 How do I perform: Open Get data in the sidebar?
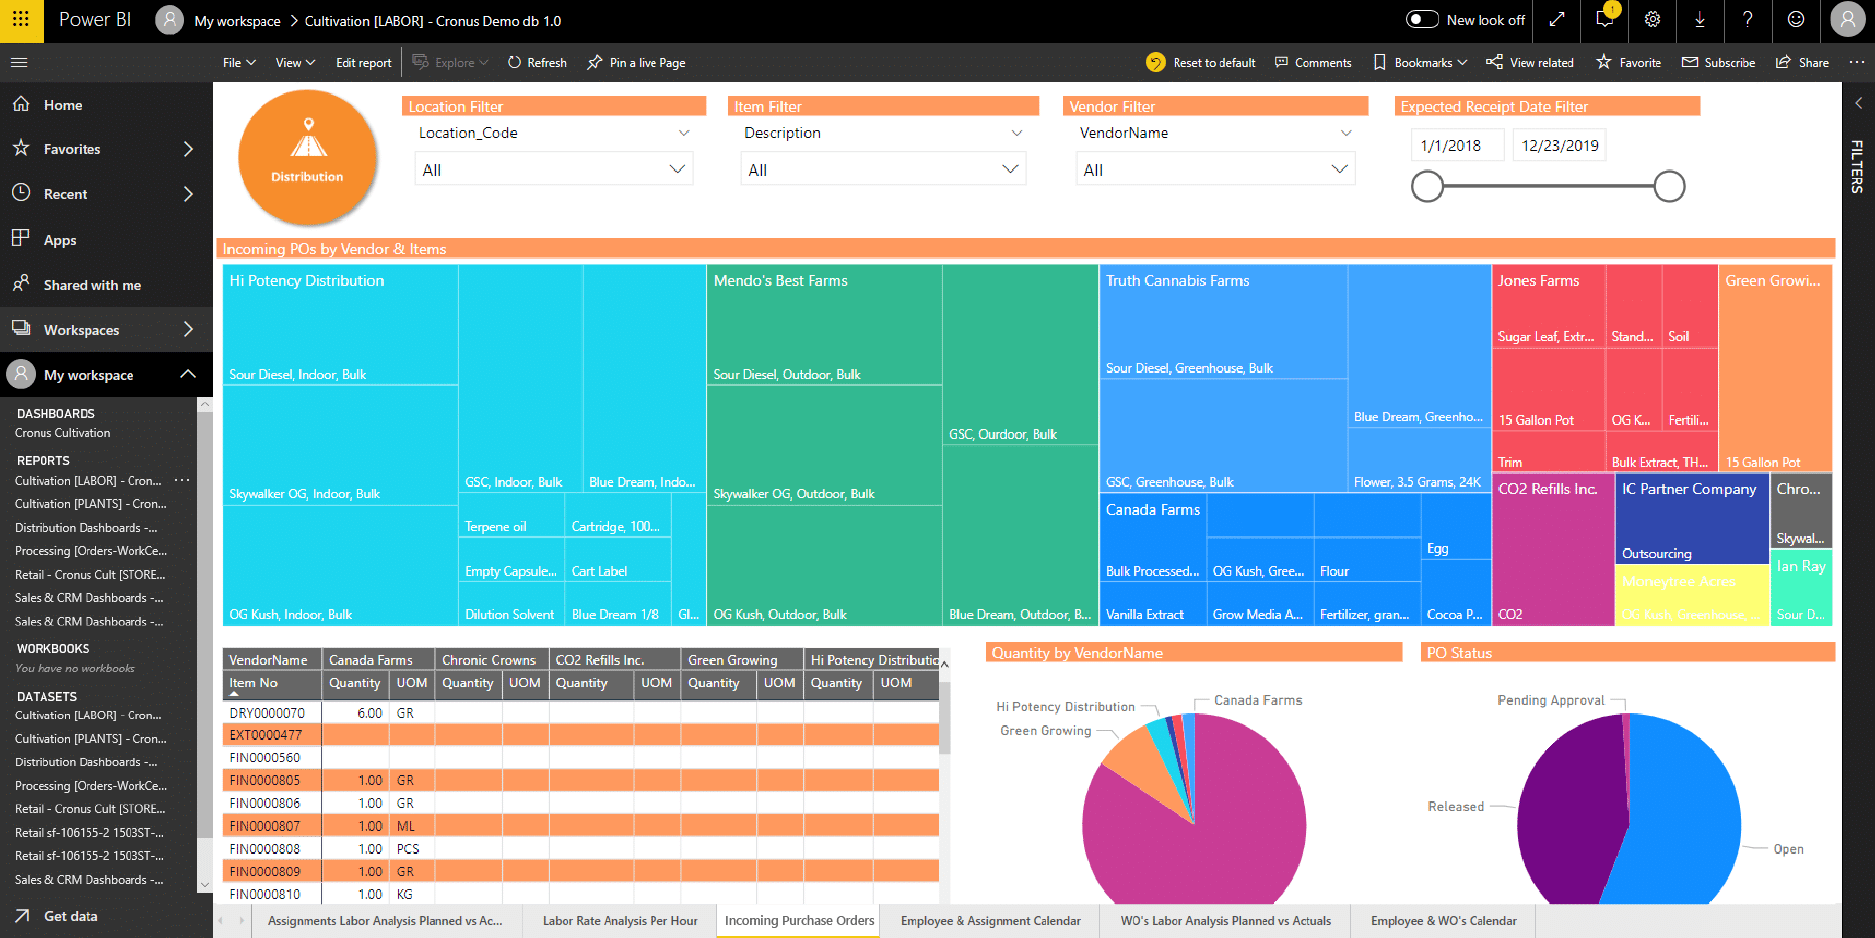click(70, 916)
